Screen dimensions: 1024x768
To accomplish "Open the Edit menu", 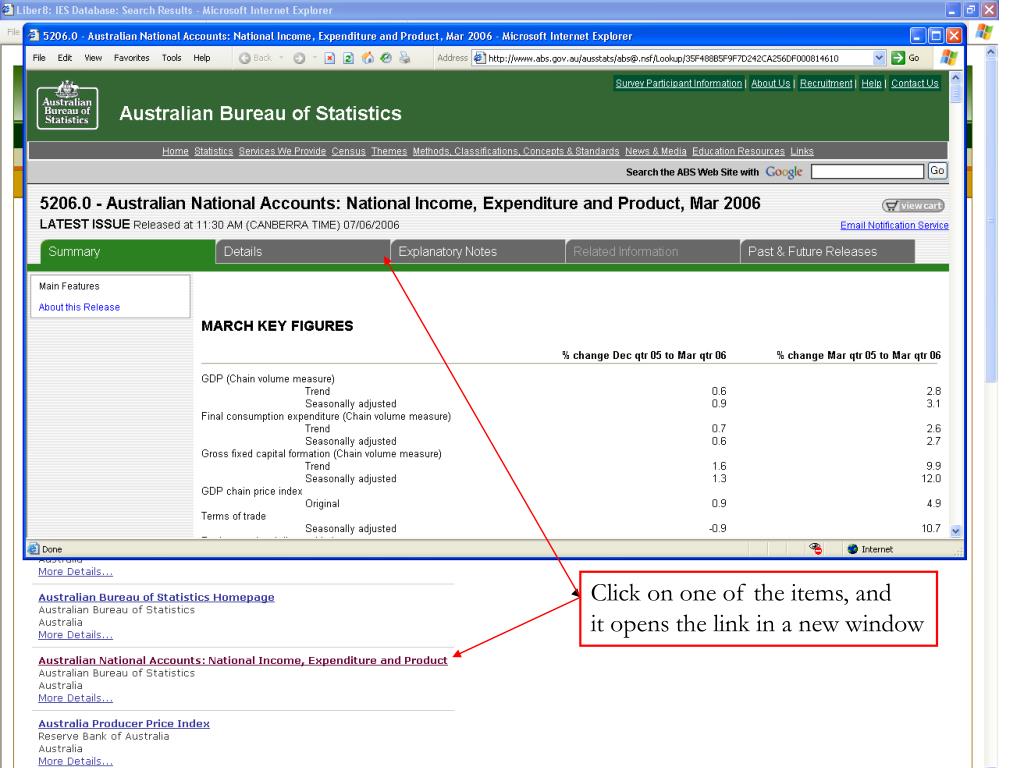I will tap(65, 58).
